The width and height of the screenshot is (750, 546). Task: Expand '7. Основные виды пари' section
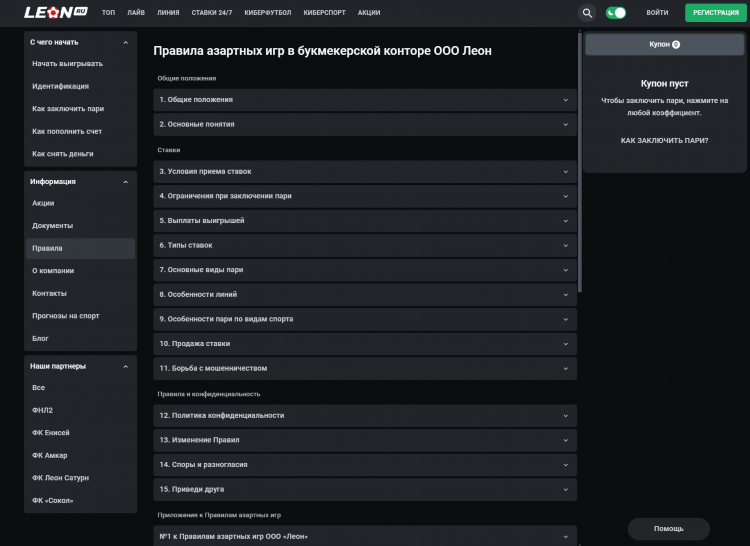coord(365,270)
